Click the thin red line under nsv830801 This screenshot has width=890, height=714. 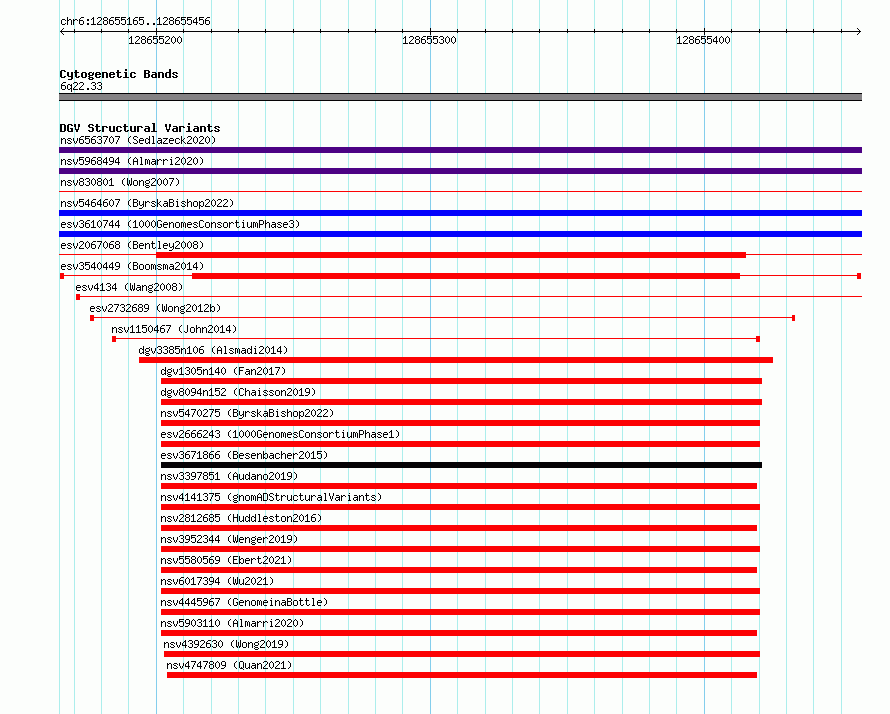pyautogui.click(x=460, y=192)
